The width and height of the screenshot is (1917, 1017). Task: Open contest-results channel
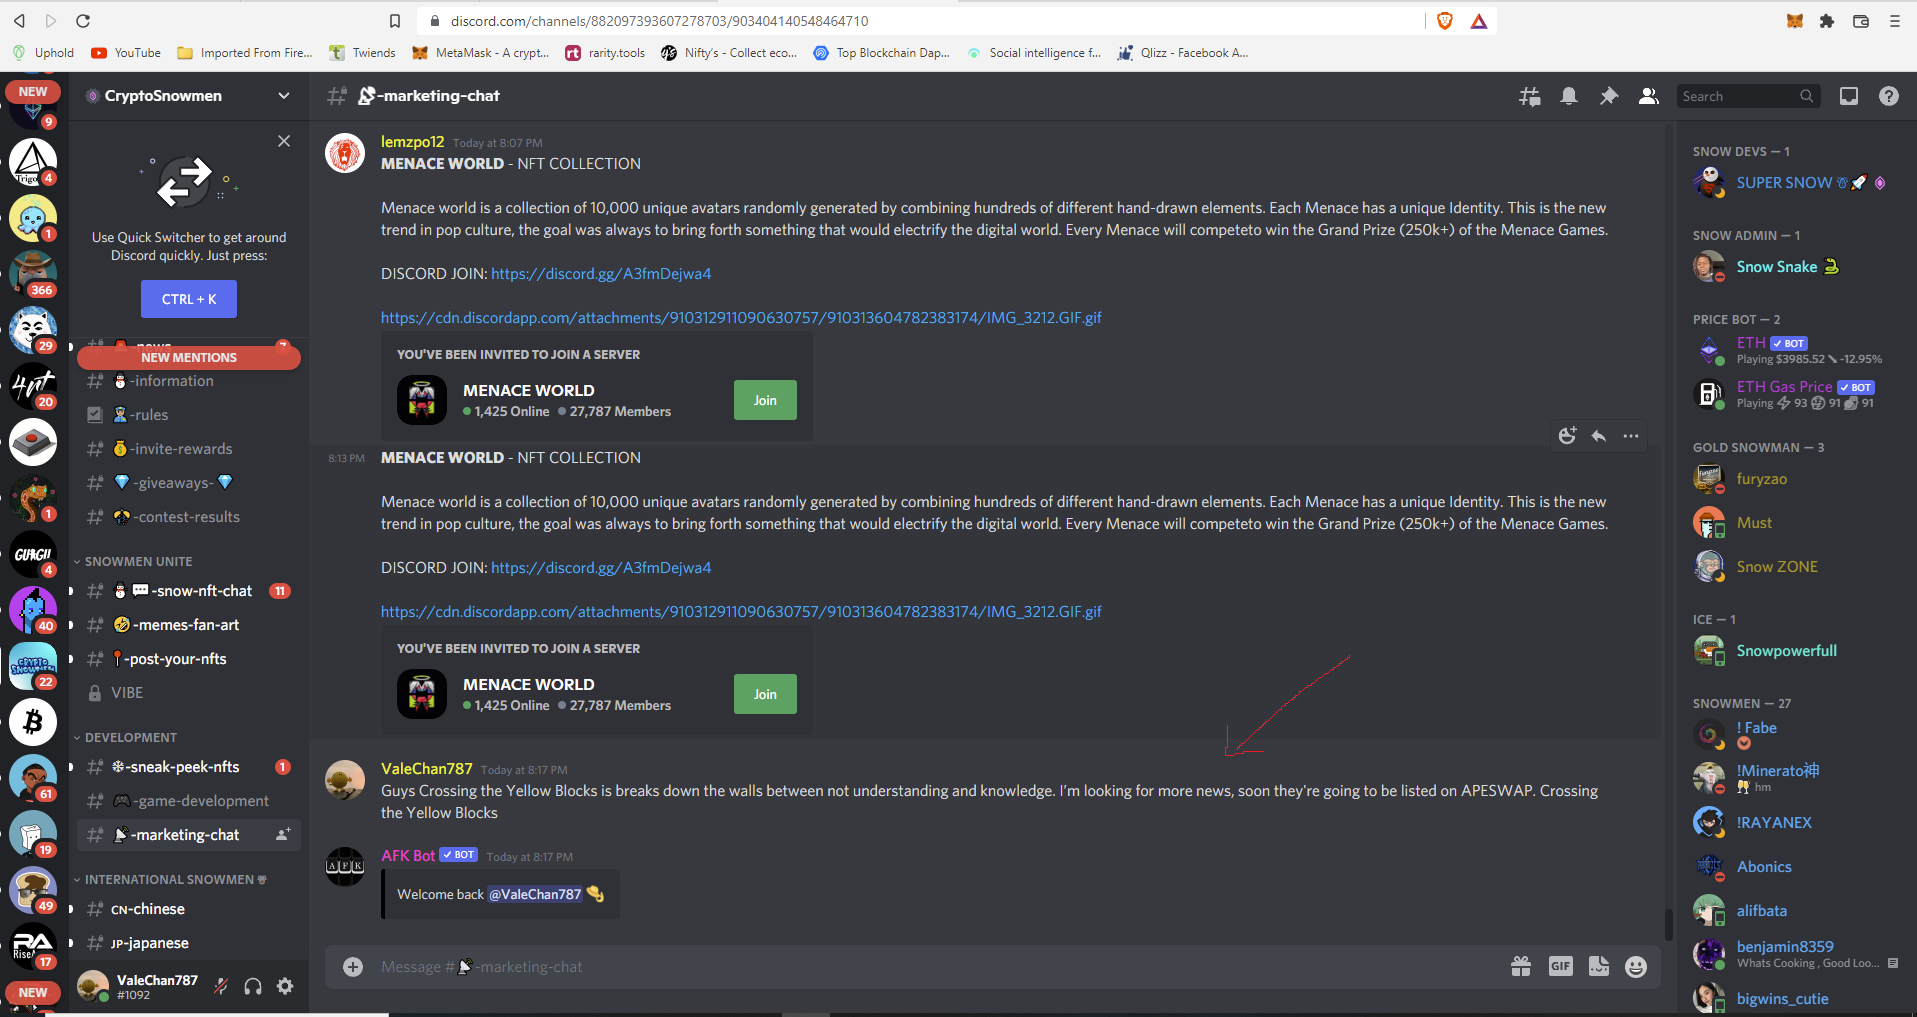click(x=189, y=517)
